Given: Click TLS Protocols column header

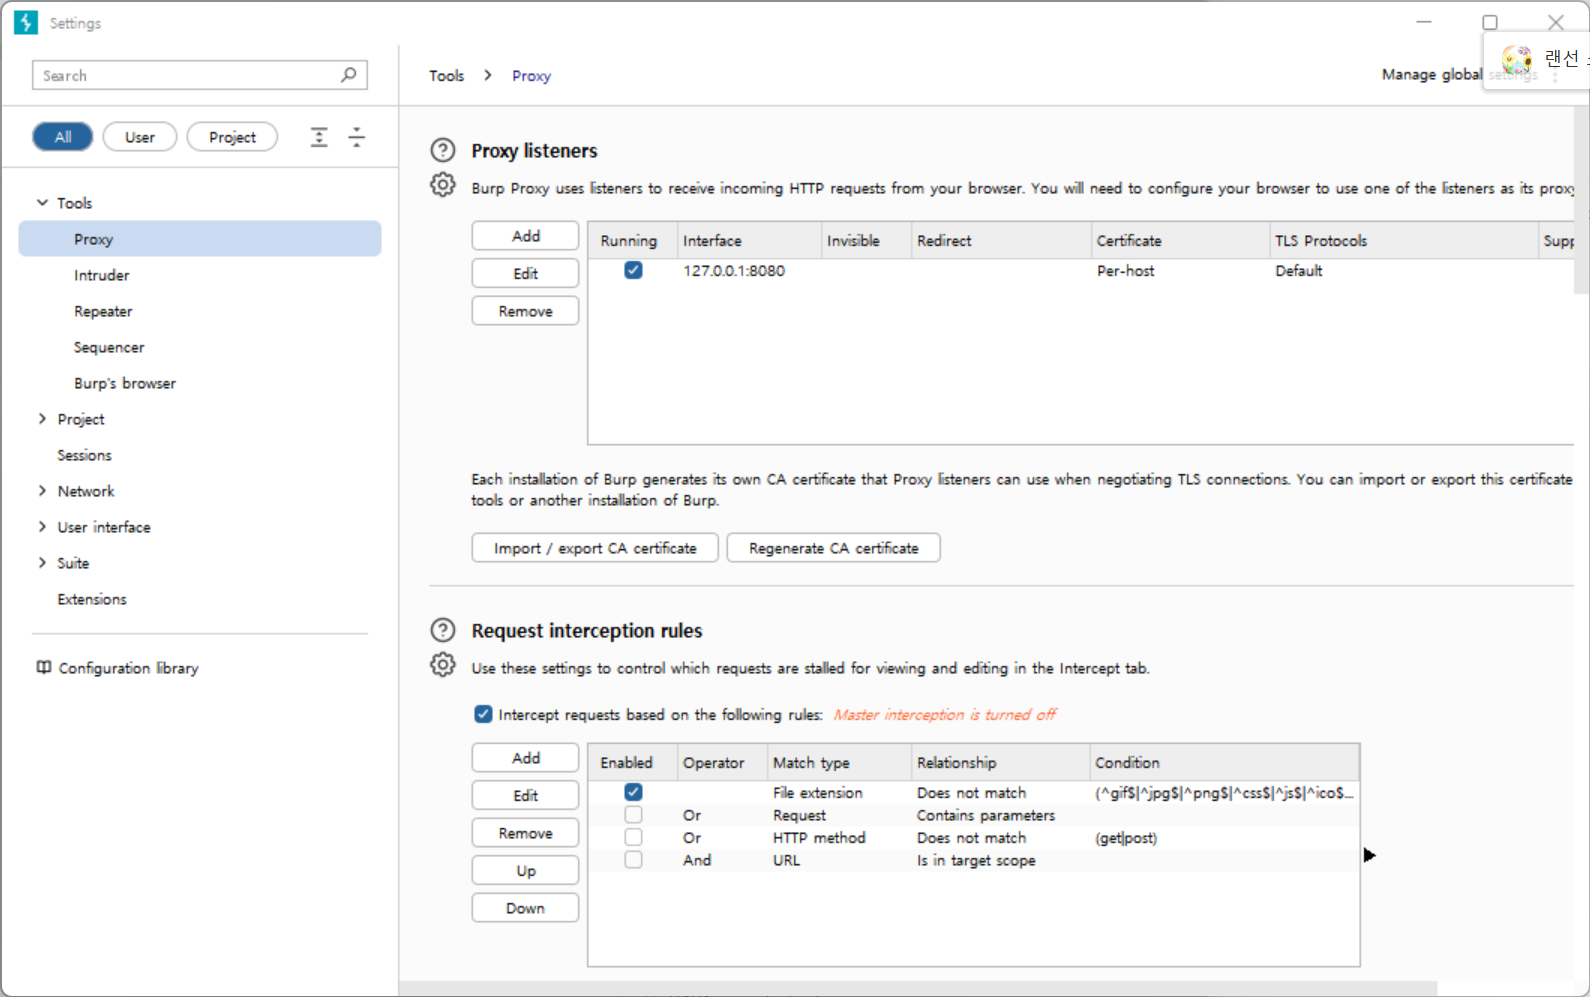Looking at the screenshot, I should click(1404, 240).
